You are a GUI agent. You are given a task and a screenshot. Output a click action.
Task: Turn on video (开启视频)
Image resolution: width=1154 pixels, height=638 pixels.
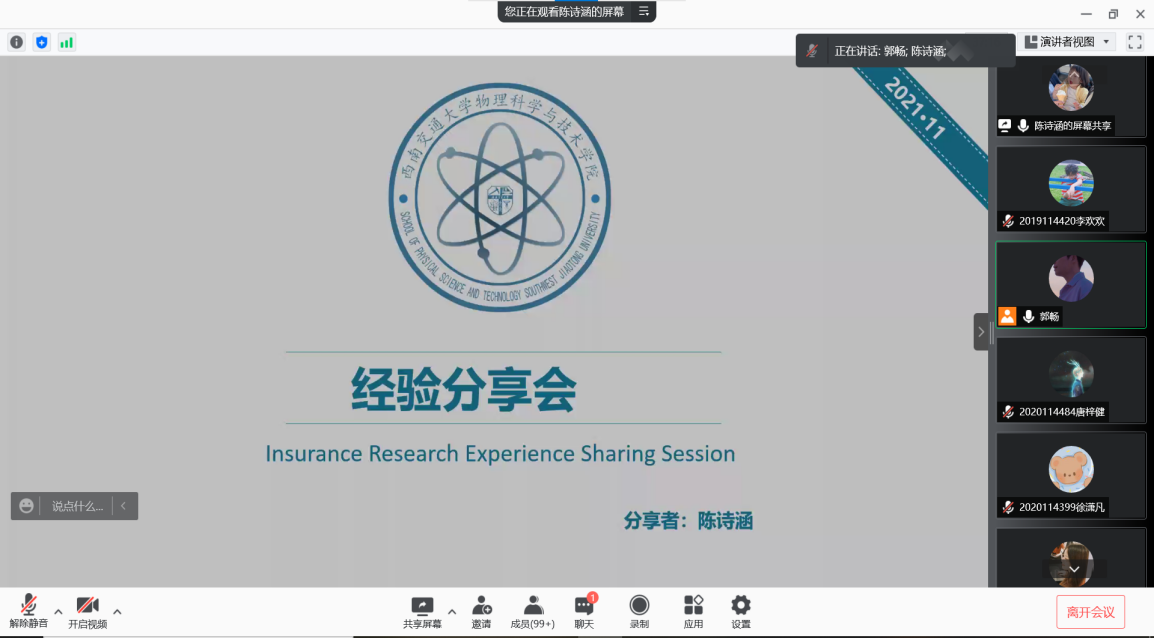point(87,611)
